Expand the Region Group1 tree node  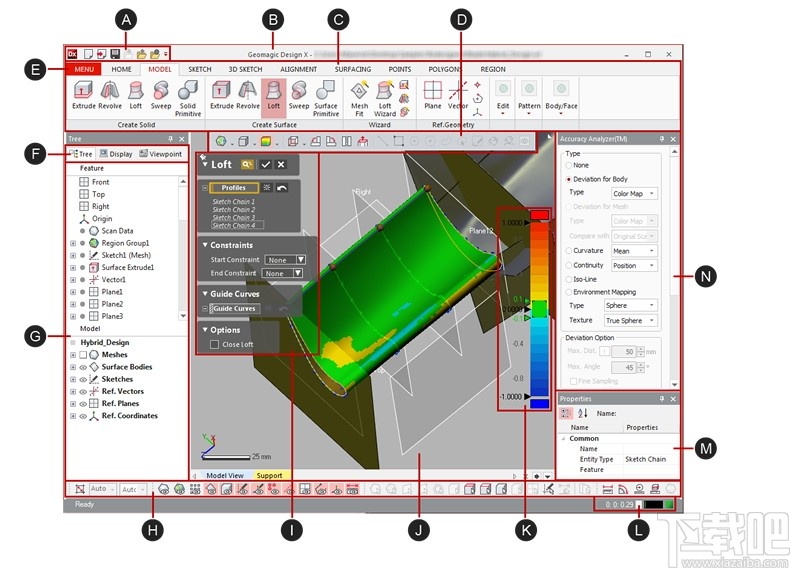[x=73, y=243]
